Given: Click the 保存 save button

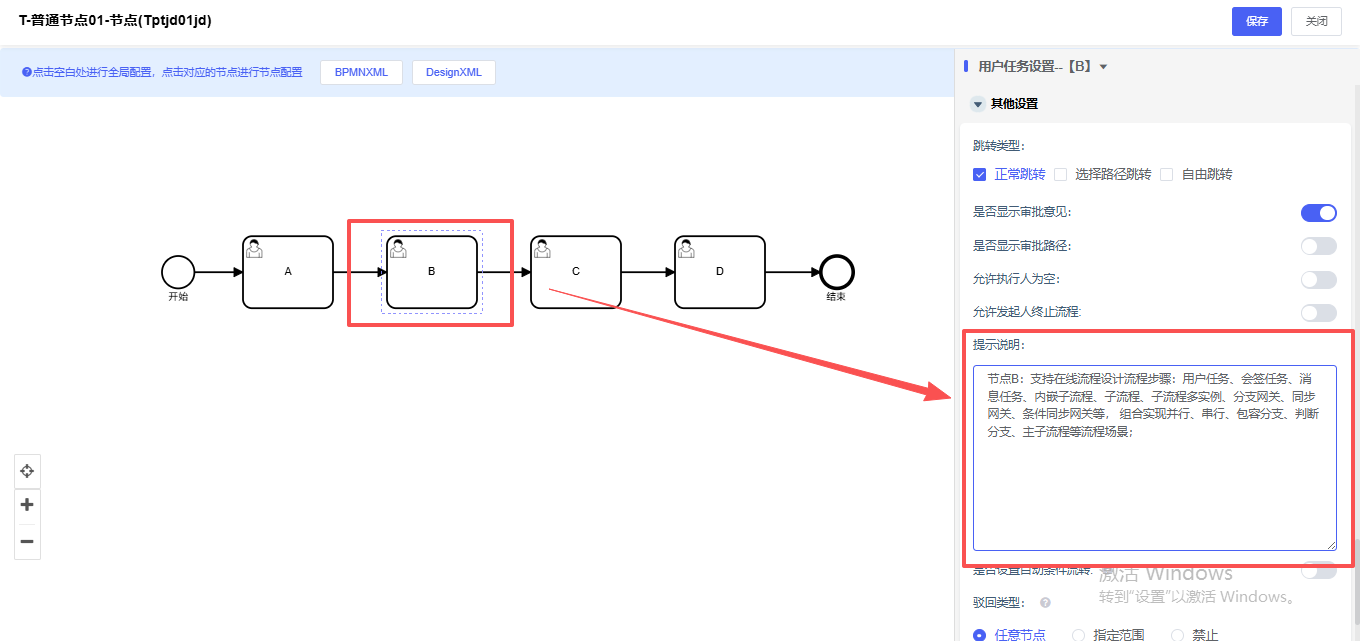Looking at the screenshot, I should 1256,21.
